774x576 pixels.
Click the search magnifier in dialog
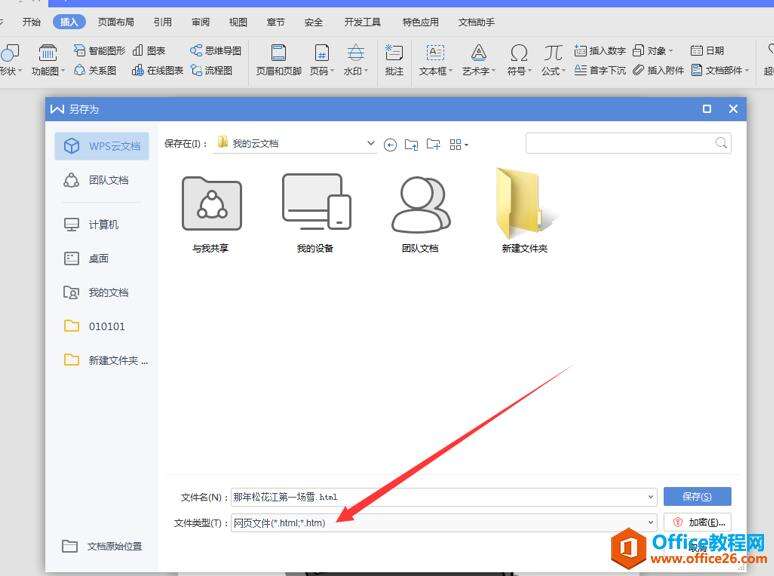click(x=721, y=143)
